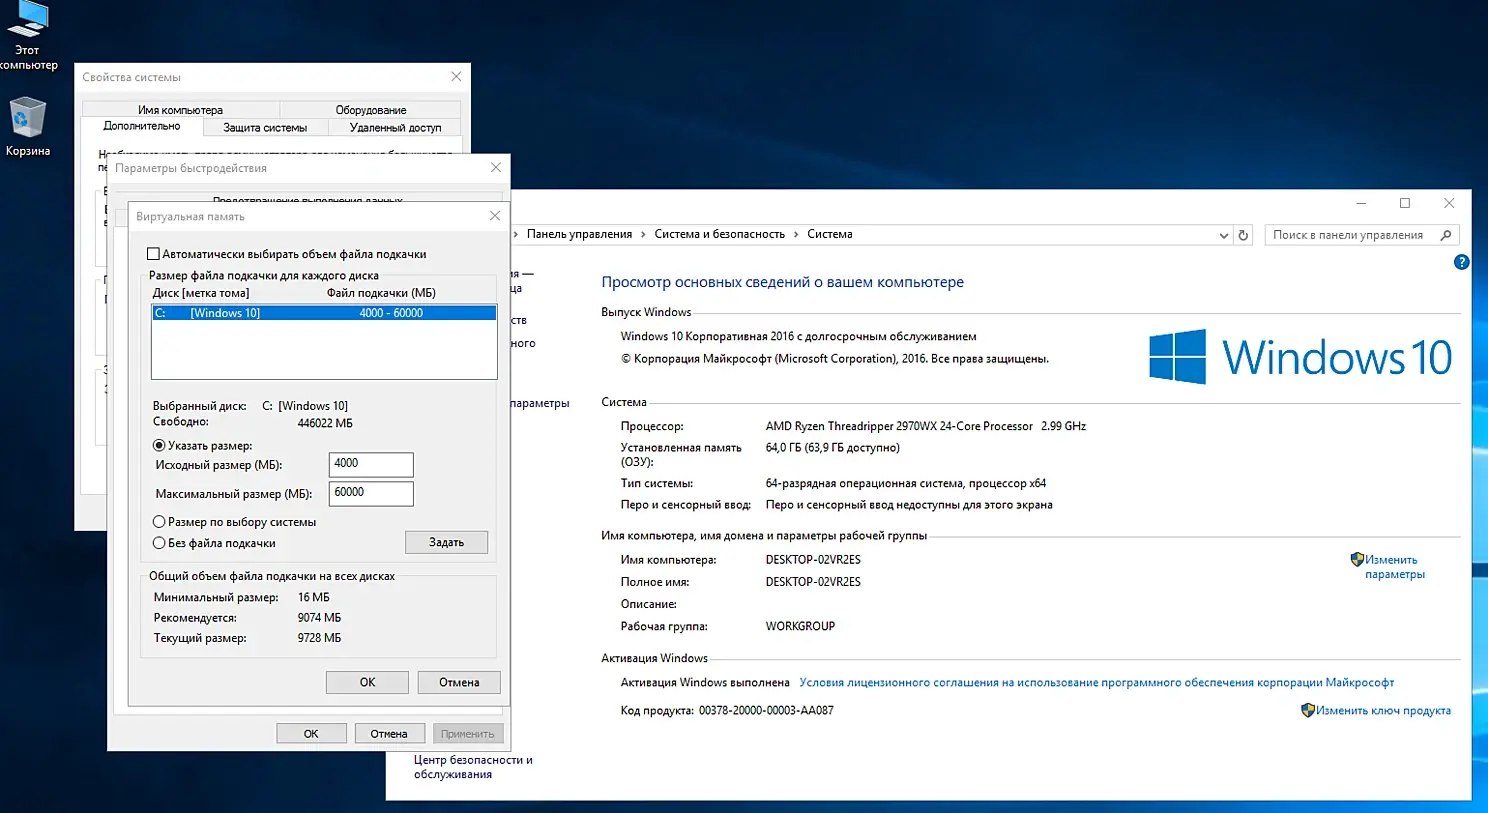Click shield icon next to 'Изменить параметры'

pos(1357,560)
